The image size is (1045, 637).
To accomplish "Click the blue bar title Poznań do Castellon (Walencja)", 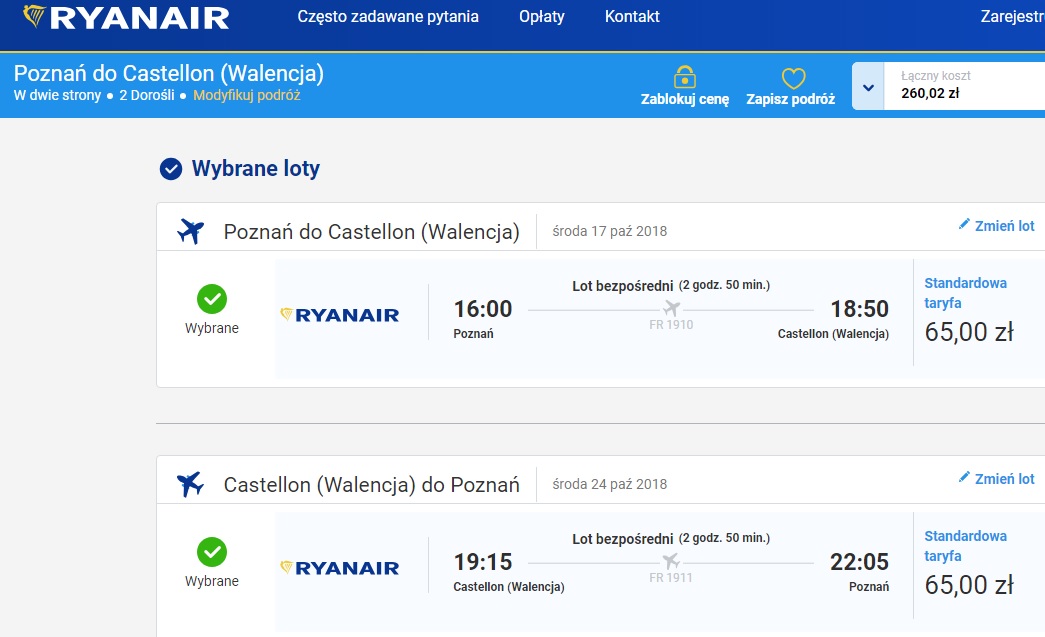I will point(169,73).
